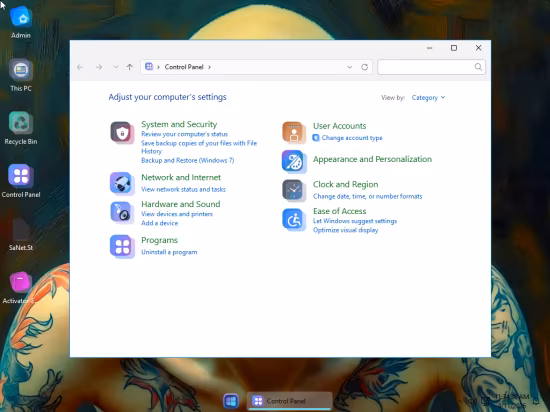Select the Recycle Bin desktop icon
This screenshot has height=412, width=550.
(x=21, y=128)
